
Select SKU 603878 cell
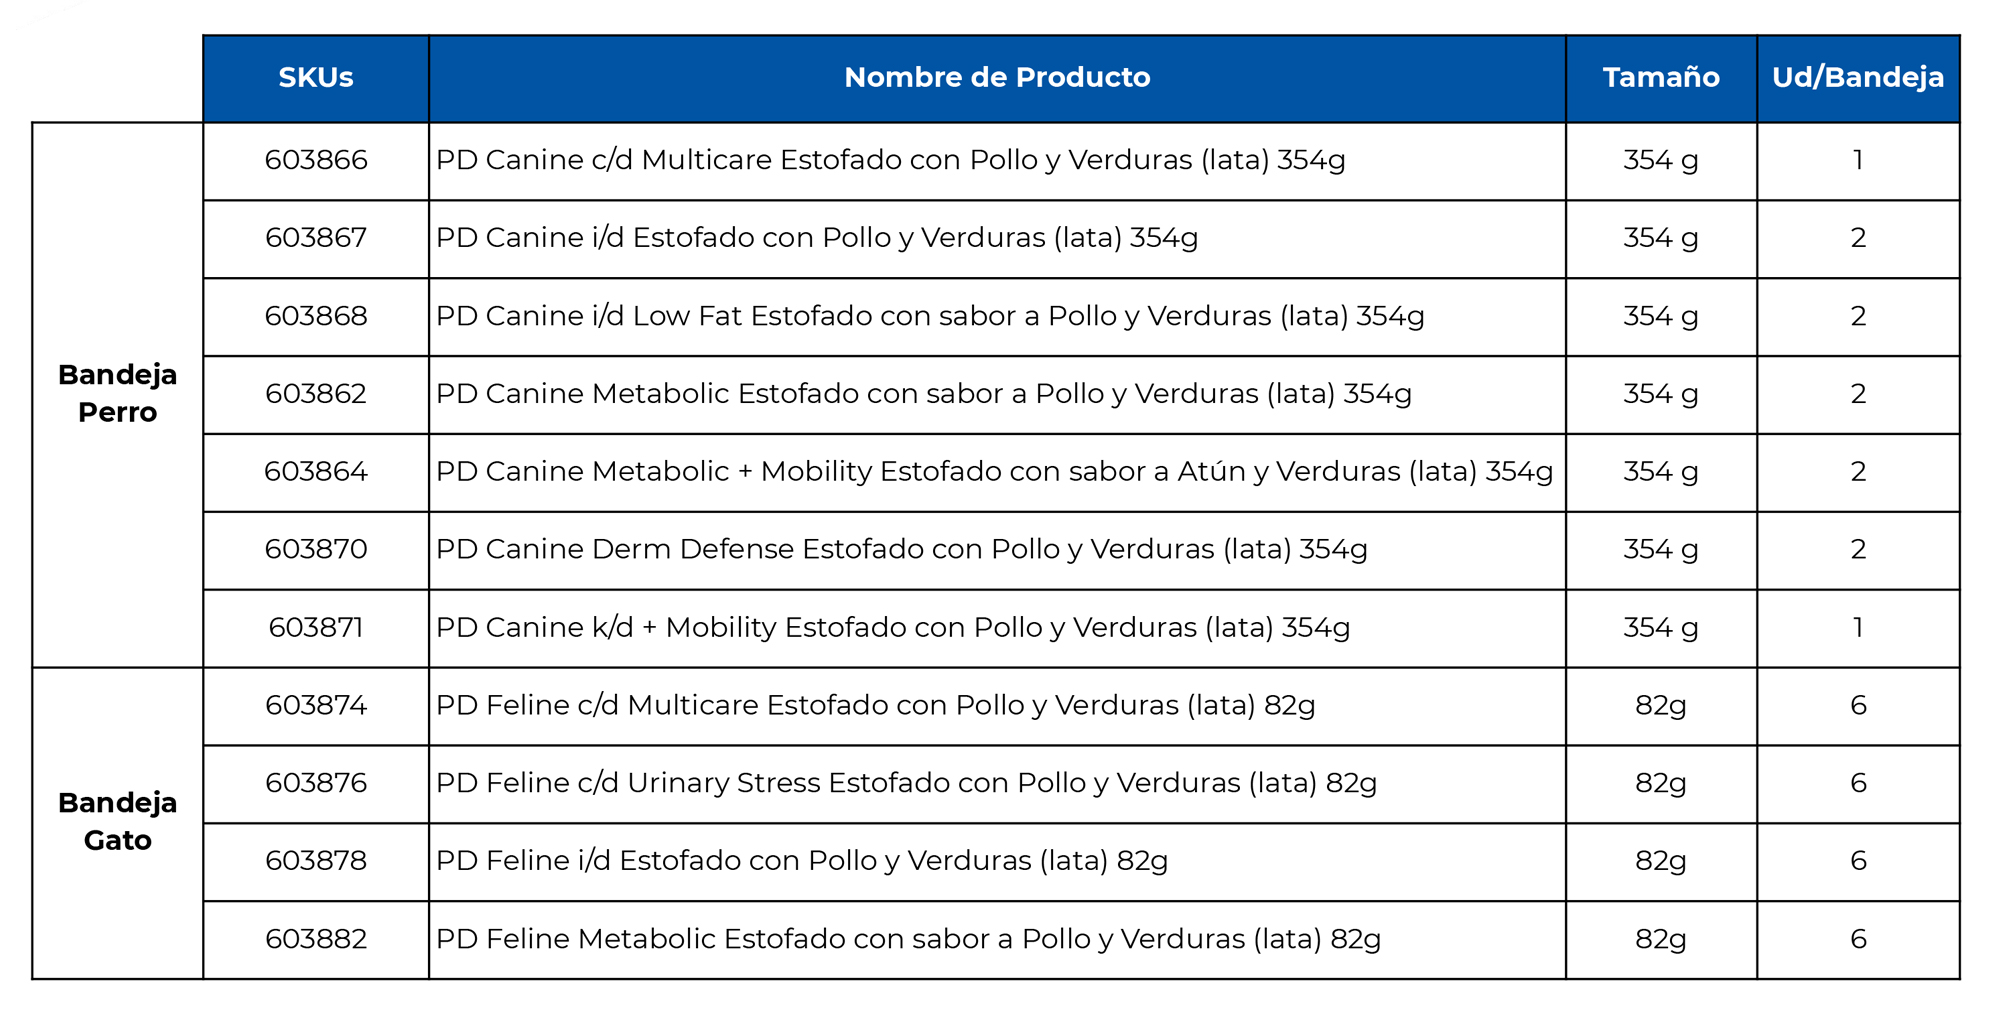[x=316, y=861]
